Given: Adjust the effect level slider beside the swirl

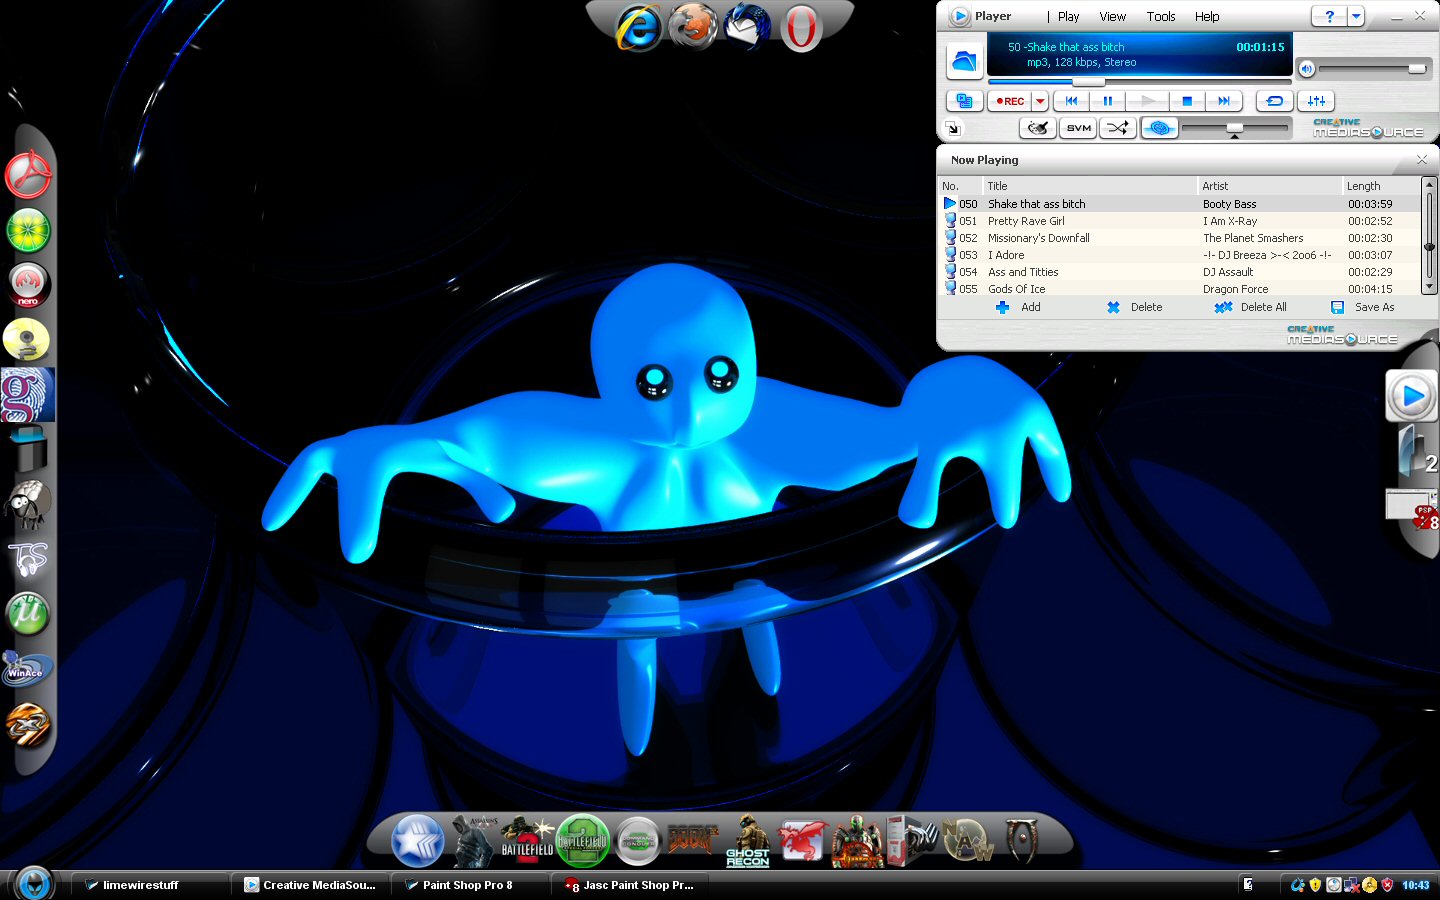Looking at the screenshot, I should pos(1235,128).
